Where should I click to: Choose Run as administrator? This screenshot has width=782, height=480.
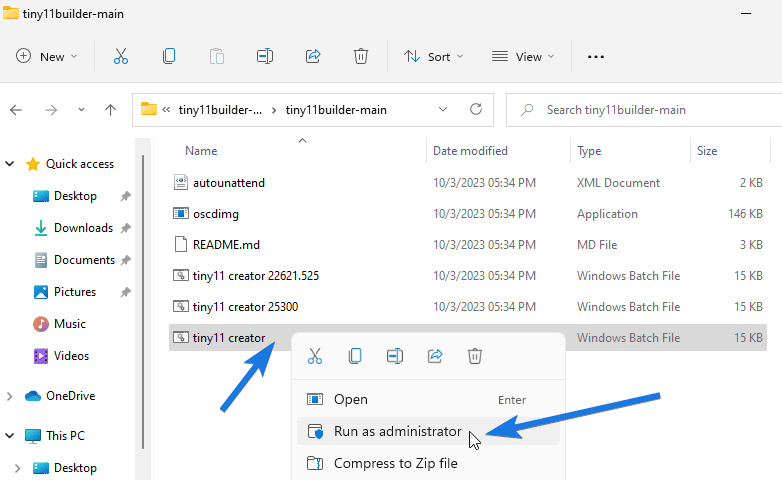[428, 431]
